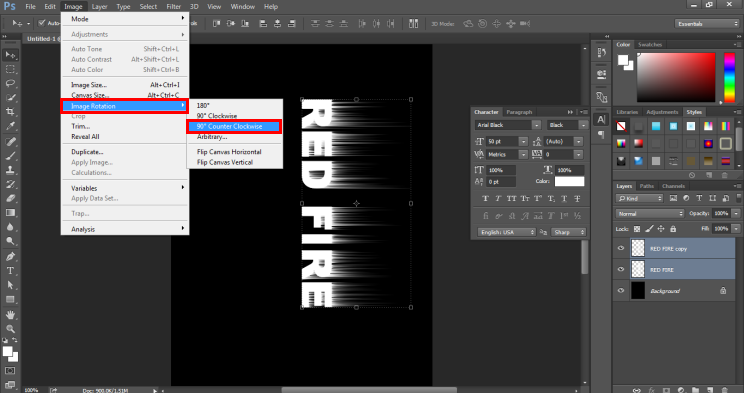Open the Arial Black font family dropdown
This screenshot has height=393, width=744.
[x=536, y=125]
